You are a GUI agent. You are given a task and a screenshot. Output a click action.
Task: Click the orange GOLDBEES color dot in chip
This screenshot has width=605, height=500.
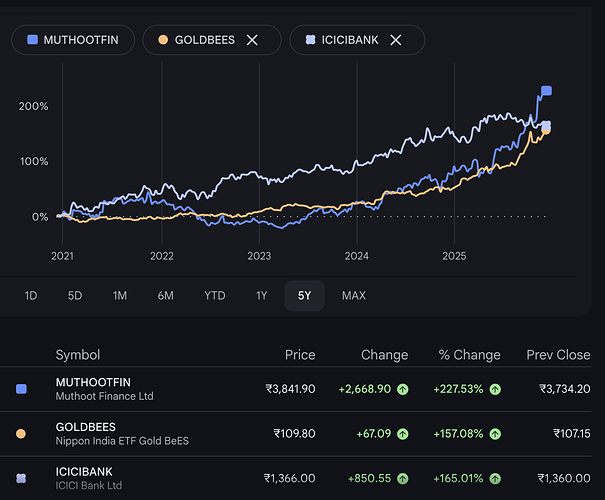click(163, 39)
